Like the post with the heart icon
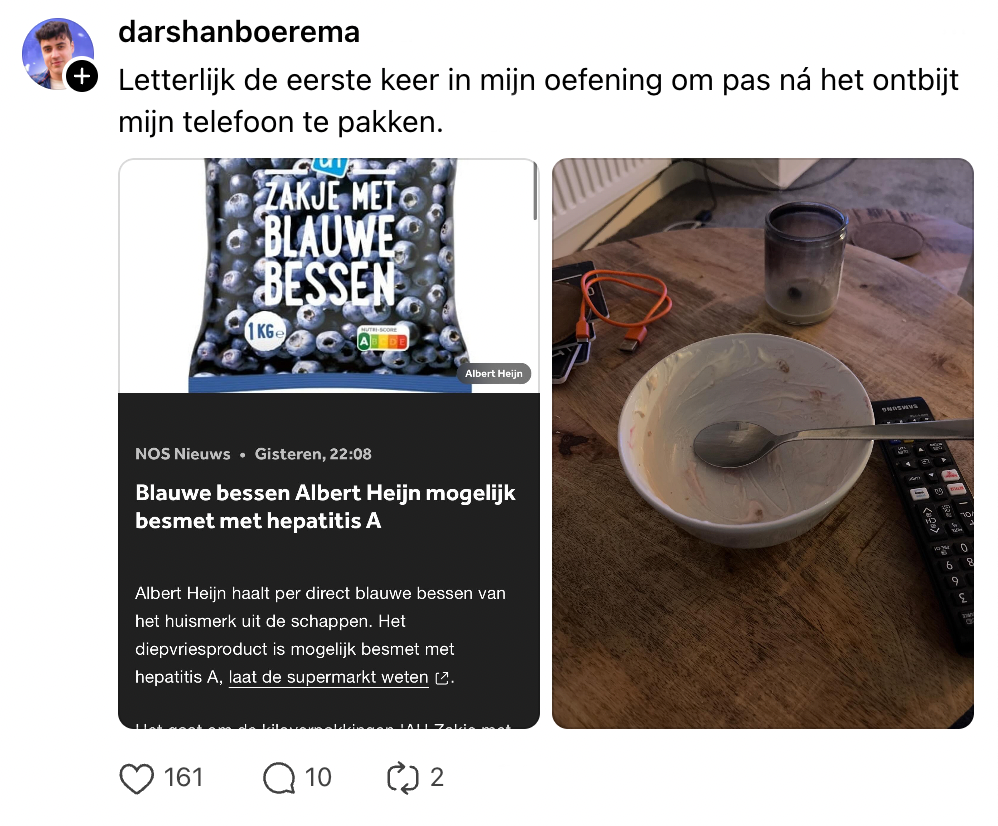This screenshot has height=826, width=998. [x=136, y=778]
